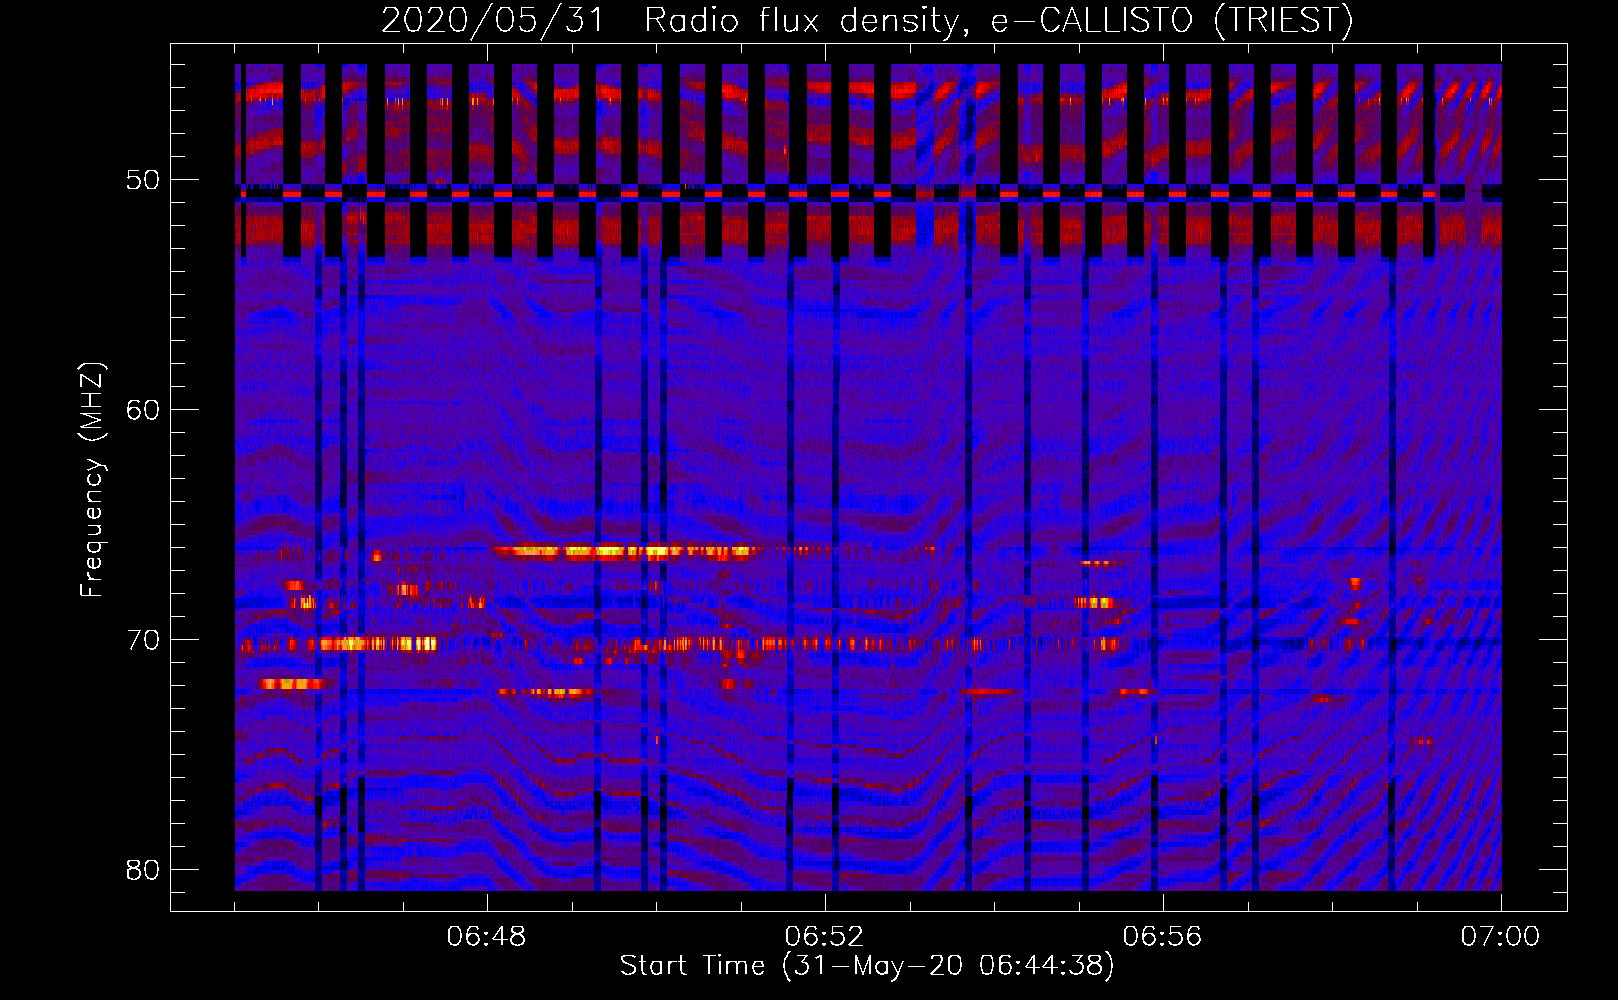Click the '06:52' time tick label
Viewport: 1618px width, 1000px height.
[824, 936]
